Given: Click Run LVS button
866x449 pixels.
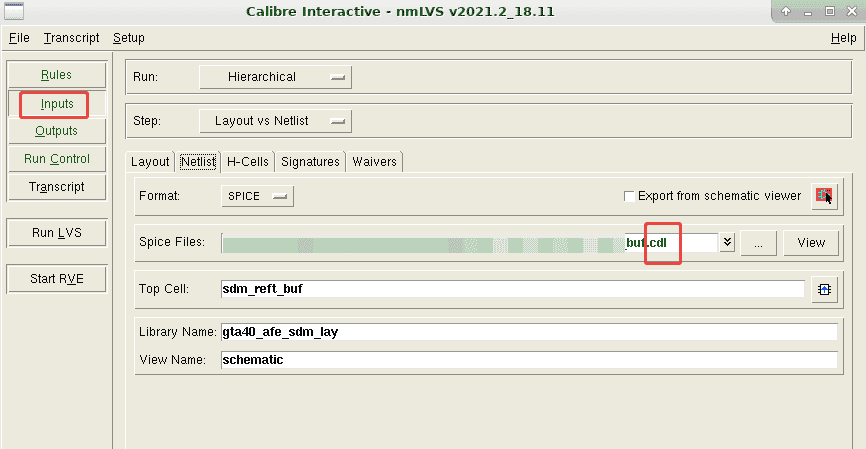Looking at the screenshot, I should tap(56, 233).
